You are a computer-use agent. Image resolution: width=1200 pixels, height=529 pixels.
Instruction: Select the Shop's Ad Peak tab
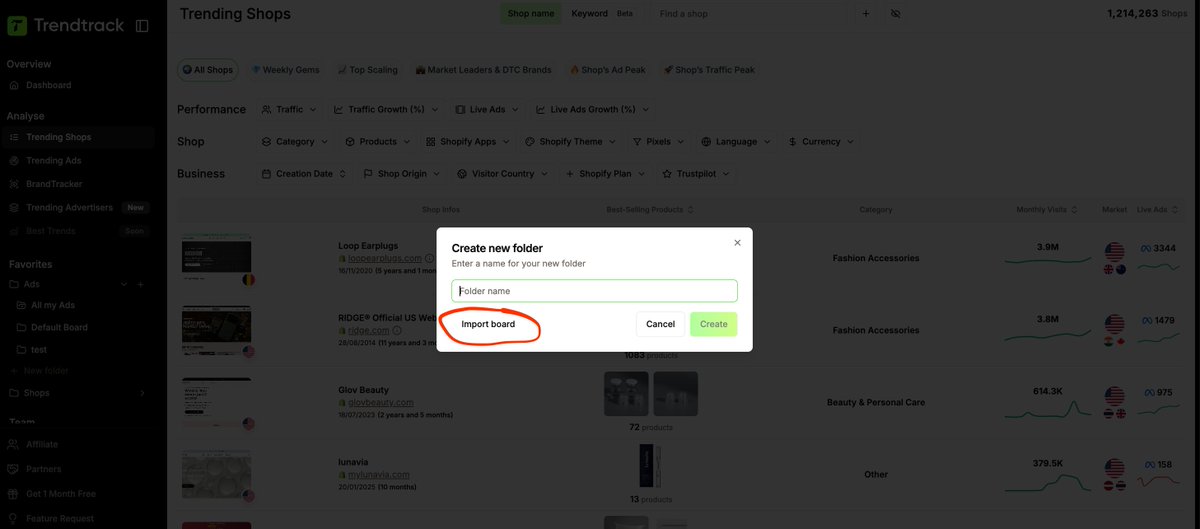click(608, 70)
